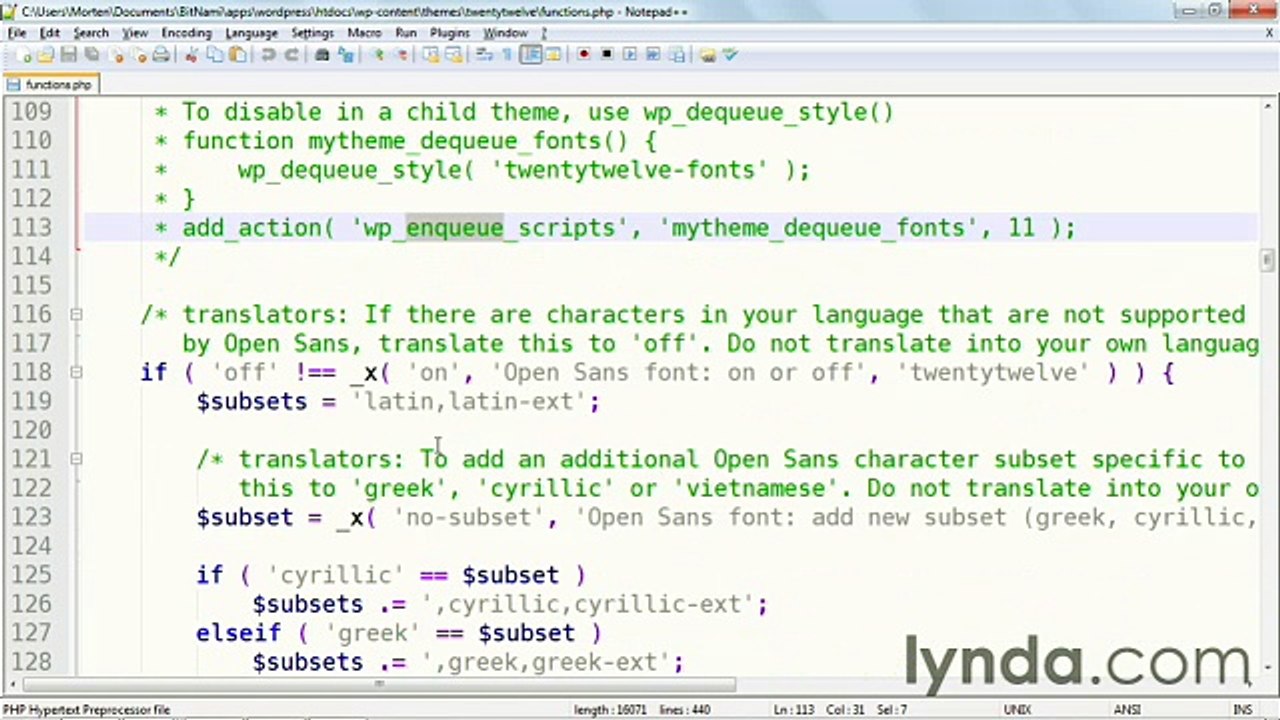Click the Print toolbar icon
Image resolution: width=1280 pixels, height=720 pixels.
coord(160,55)
